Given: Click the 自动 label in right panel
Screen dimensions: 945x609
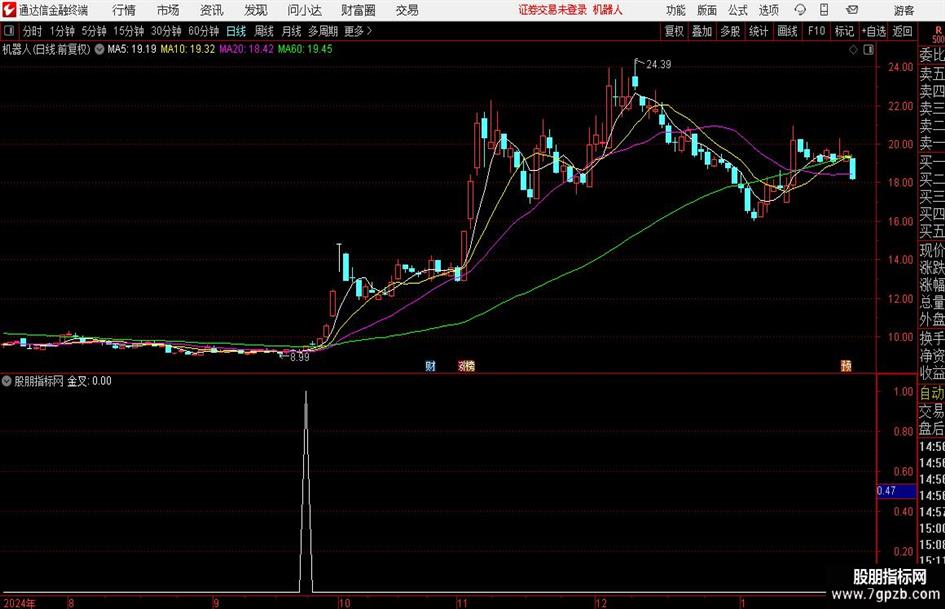Looking at the screenshot, I should [x=931, y=393].
